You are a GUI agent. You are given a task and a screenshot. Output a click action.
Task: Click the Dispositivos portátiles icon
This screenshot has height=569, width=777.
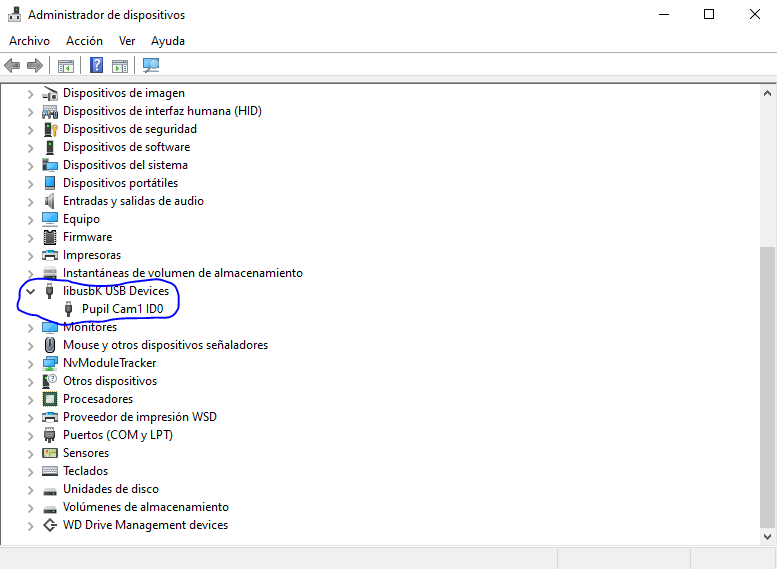(x=50, y=183)
